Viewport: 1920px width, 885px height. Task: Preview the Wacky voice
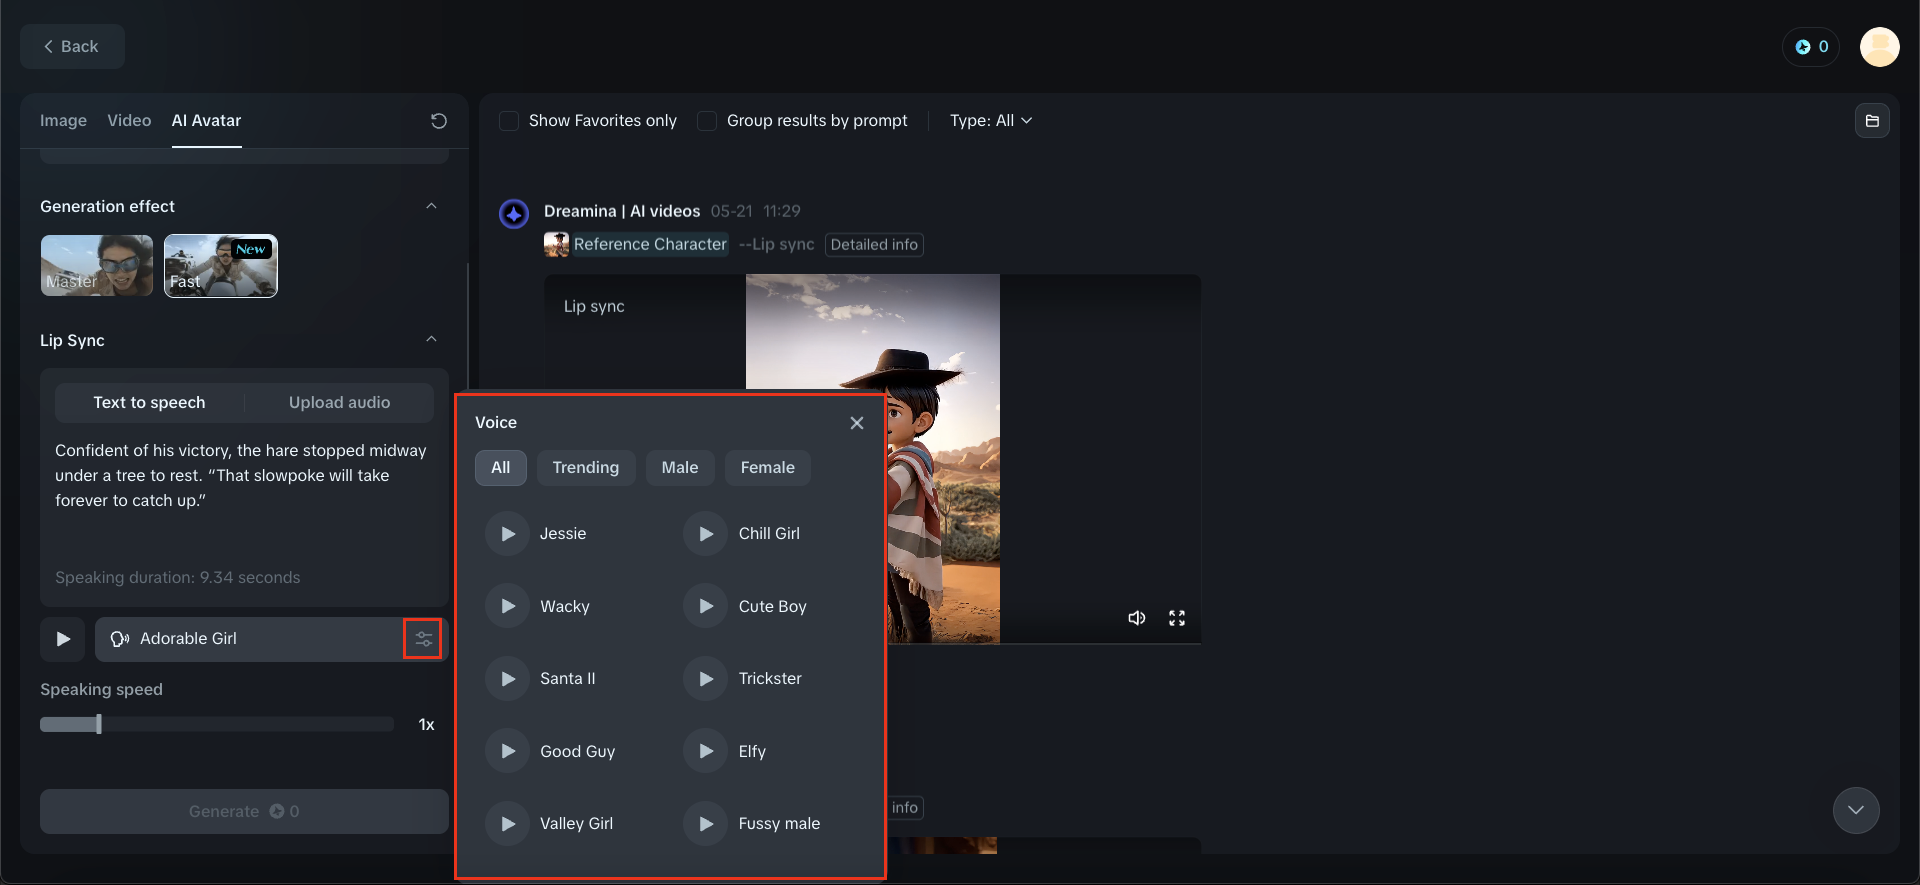click(x=508, y=606)
